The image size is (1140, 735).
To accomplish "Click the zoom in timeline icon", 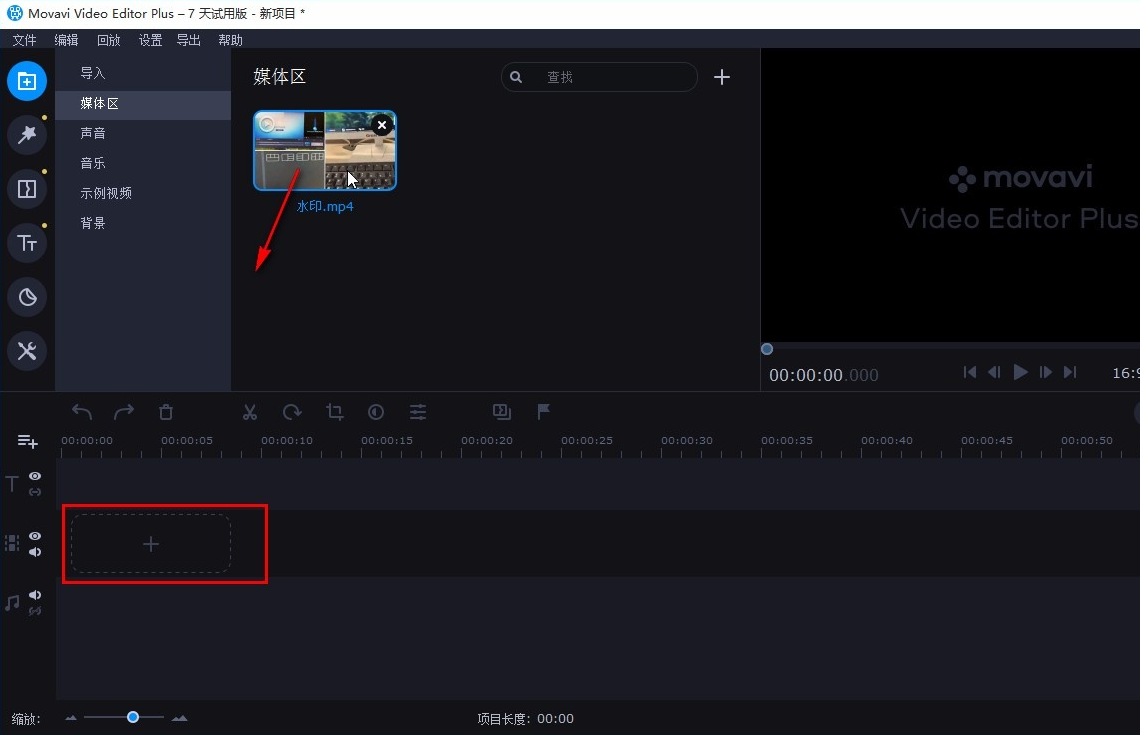I will click(x=180, y=718).
